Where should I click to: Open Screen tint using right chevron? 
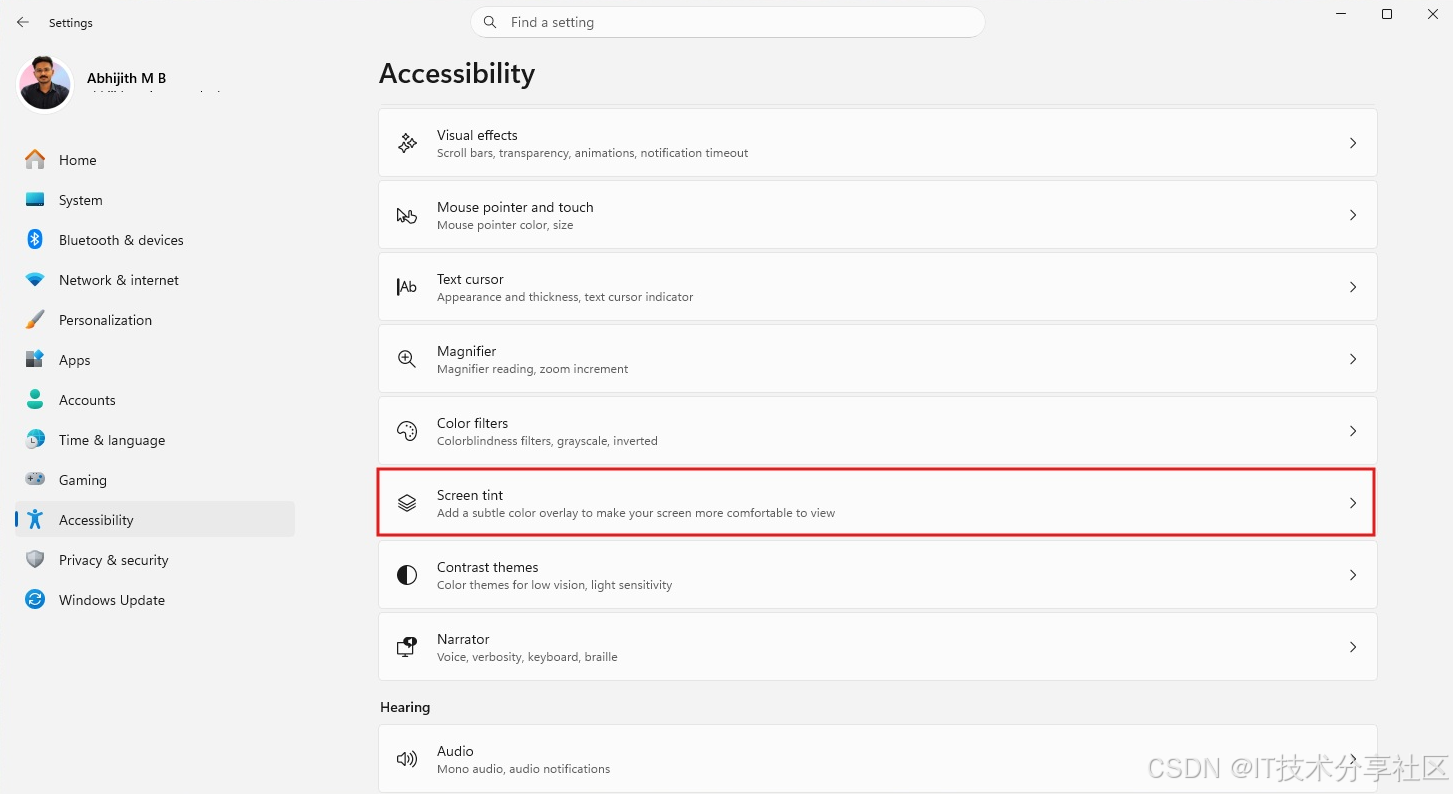coord(1353,503)
